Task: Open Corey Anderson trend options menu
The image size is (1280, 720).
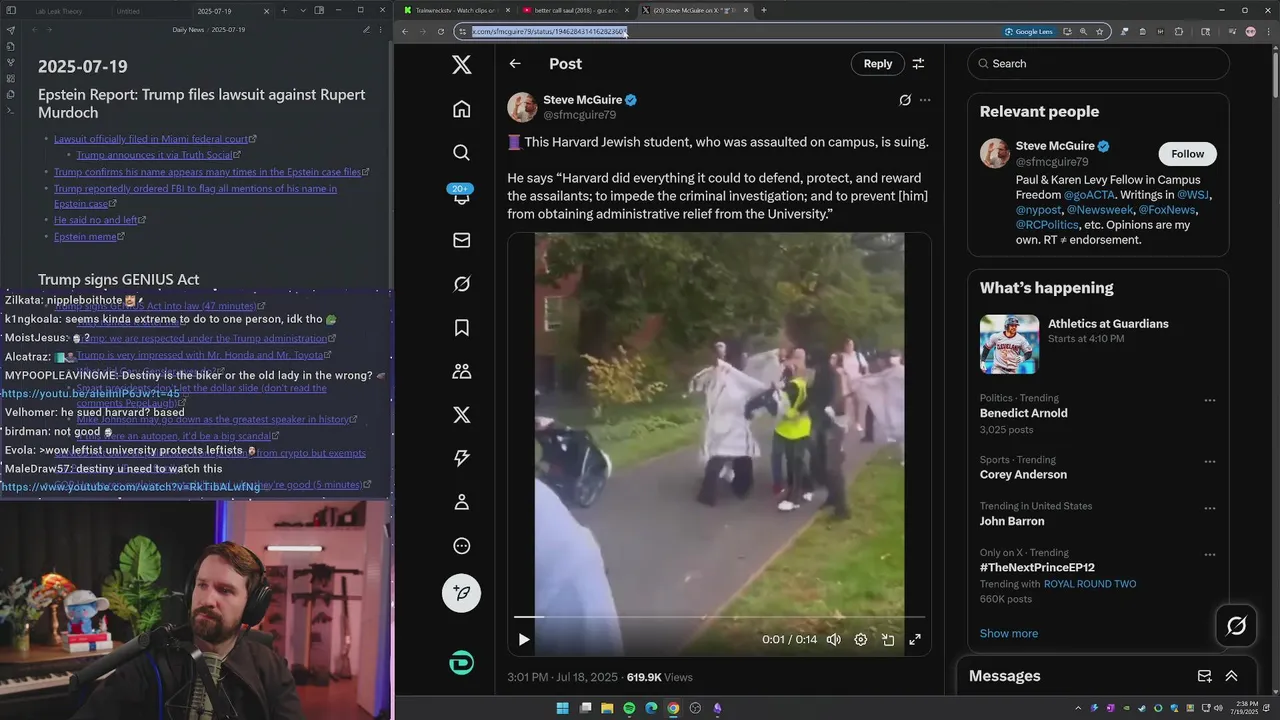Action: coord(1209,462)
